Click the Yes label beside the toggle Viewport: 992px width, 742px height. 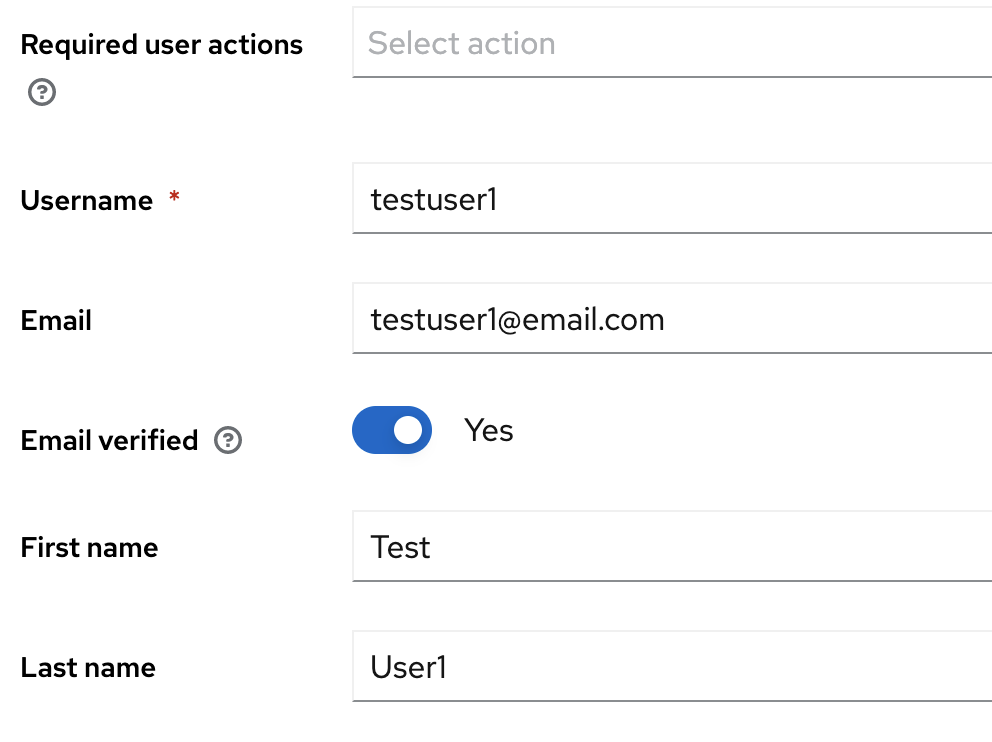tap(489, 430)
